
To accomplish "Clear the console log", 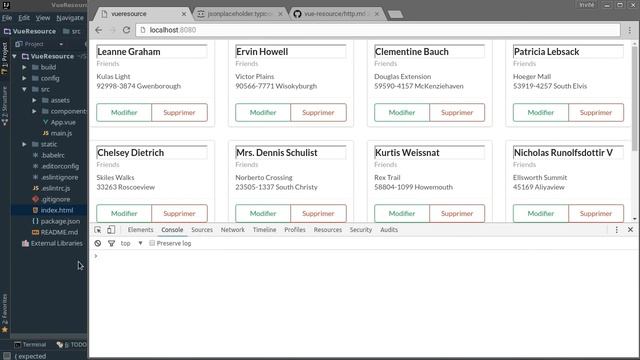I will point(98,243).
